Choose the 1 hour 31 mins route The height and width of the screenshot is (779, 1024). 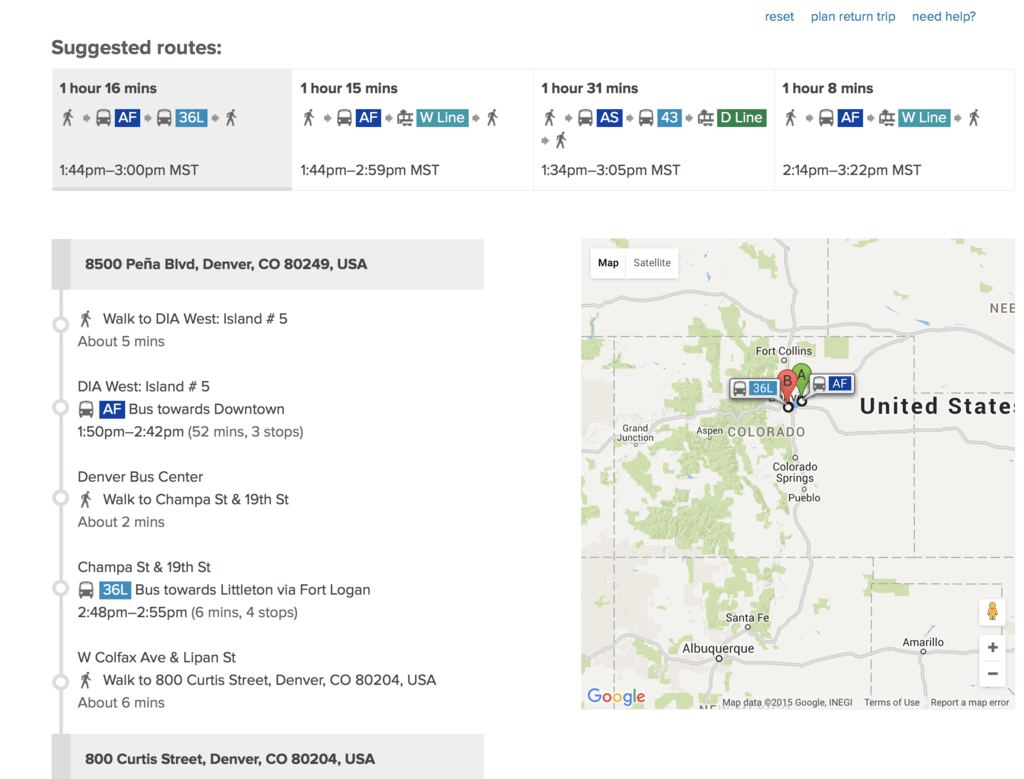653,129
